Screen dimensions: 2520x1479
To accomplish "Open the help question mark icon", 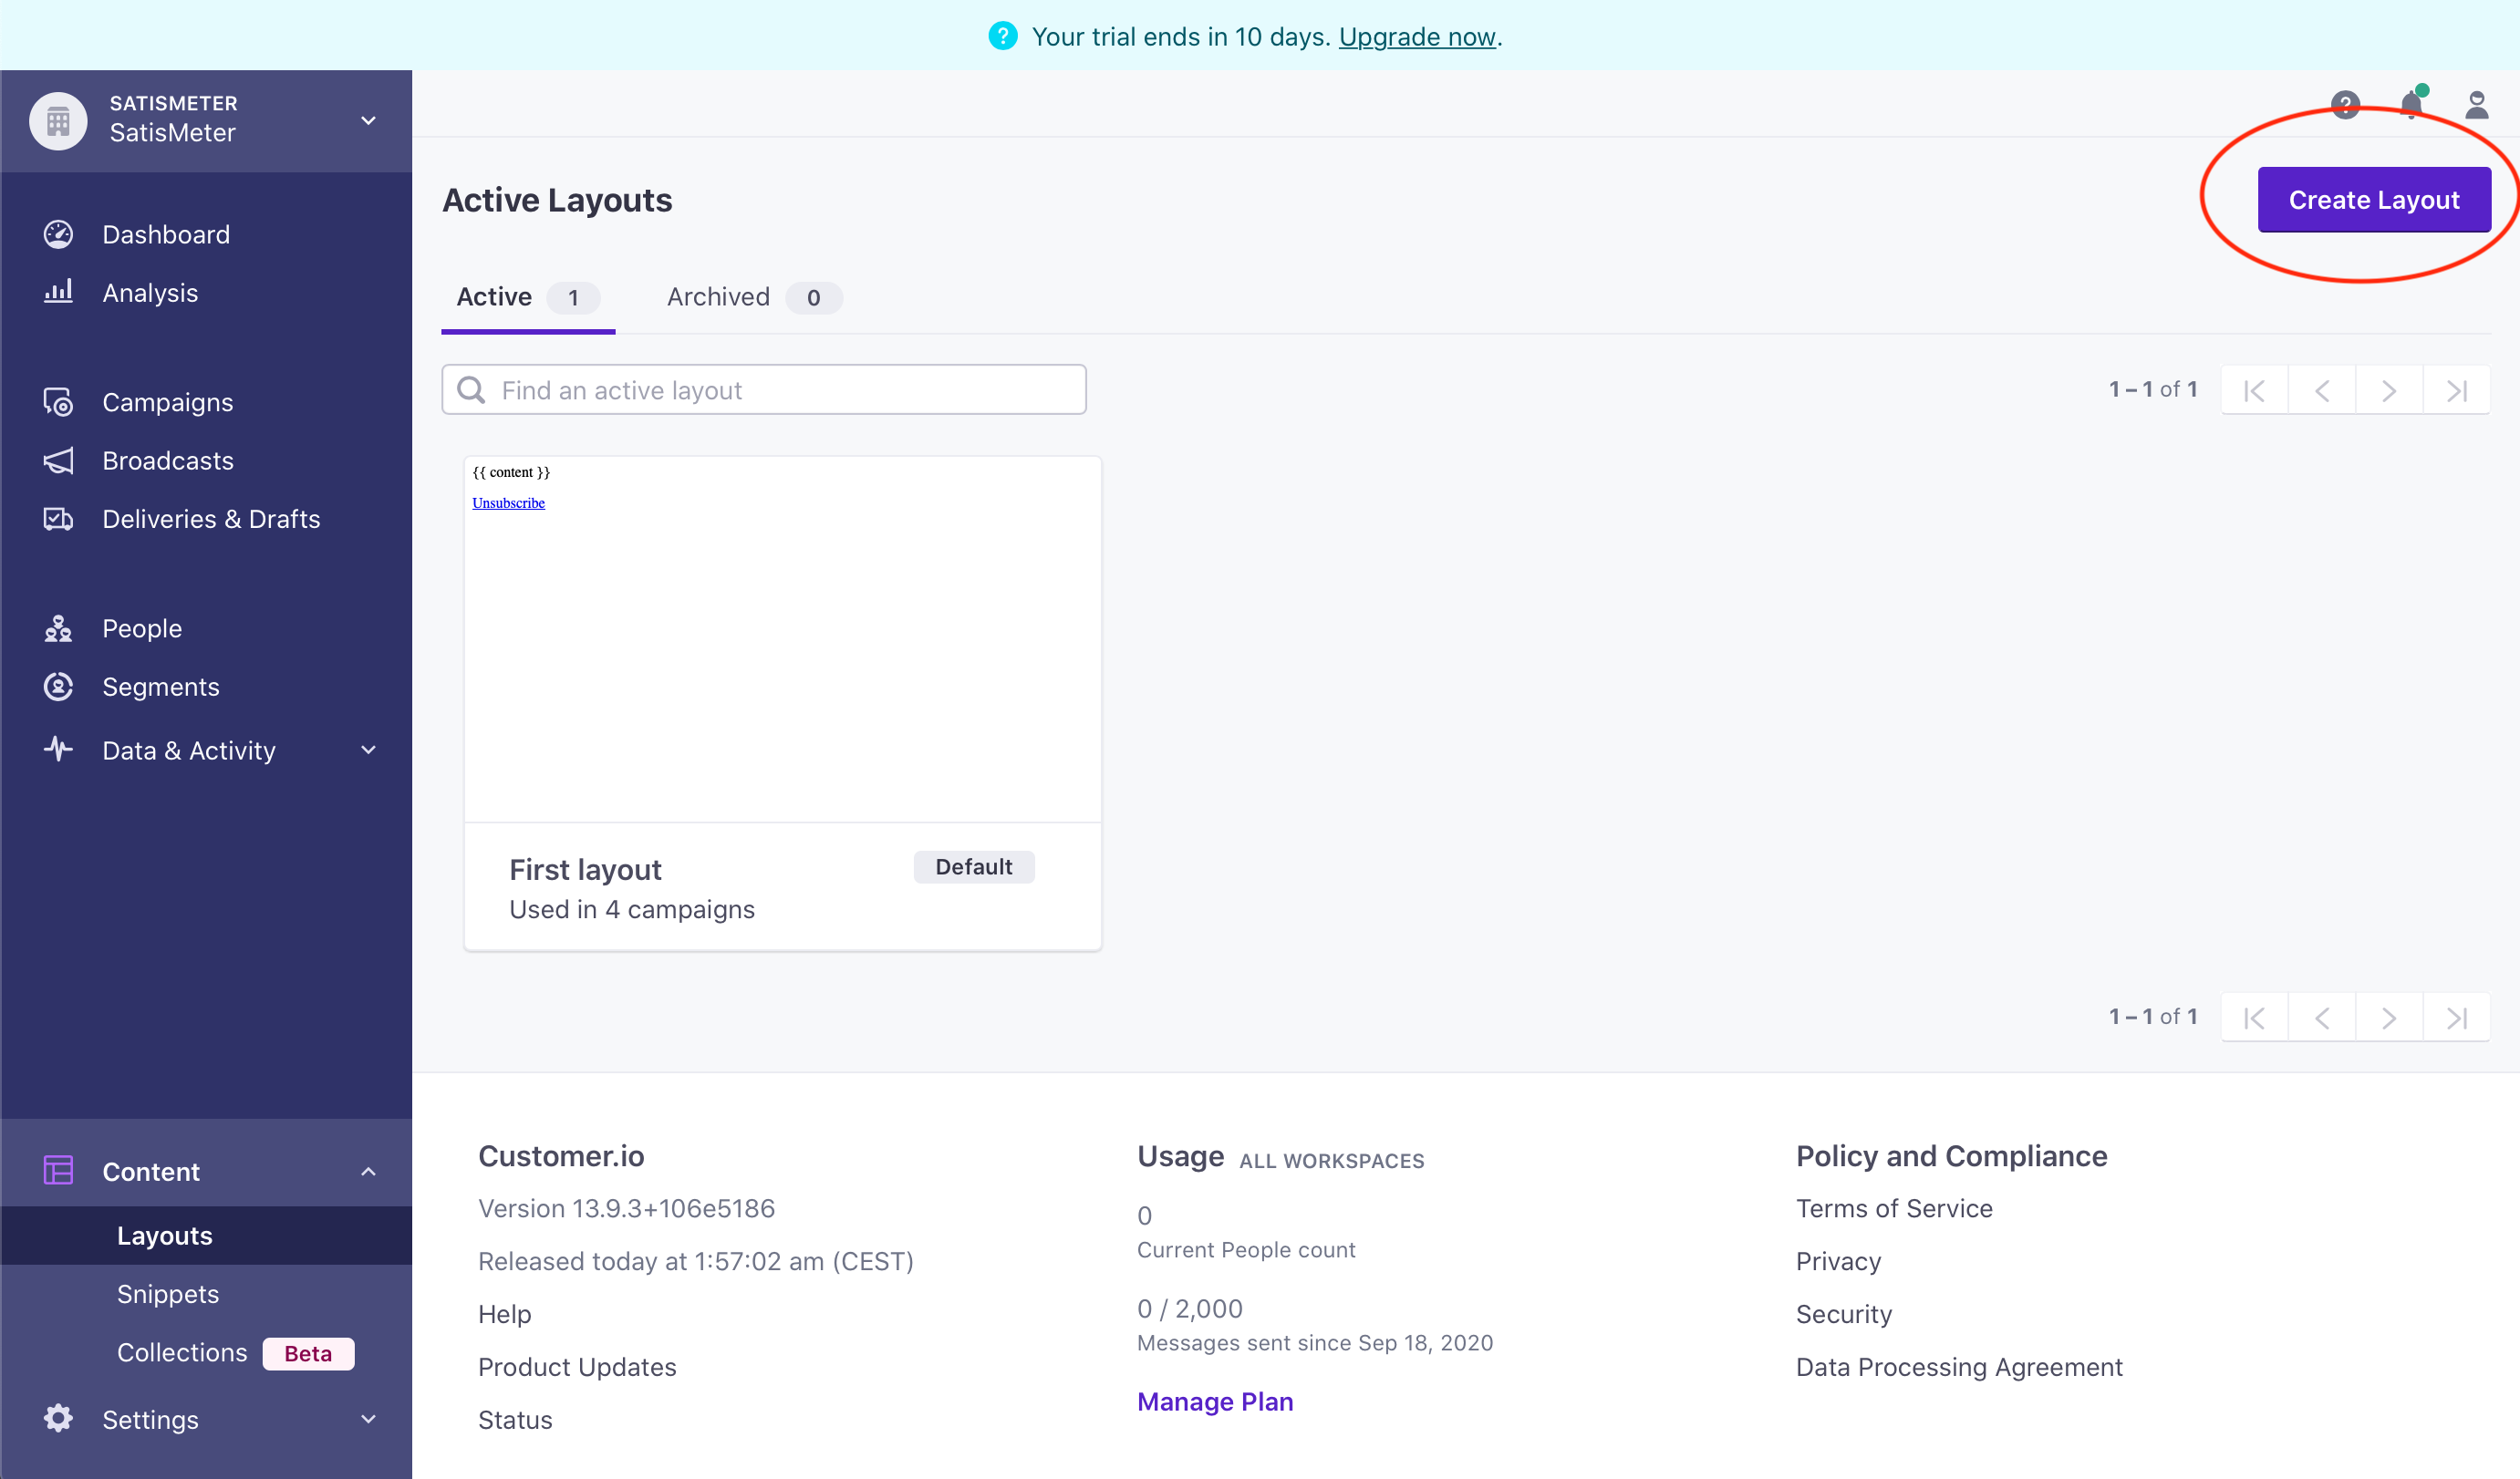I will tap(2345, 104).
